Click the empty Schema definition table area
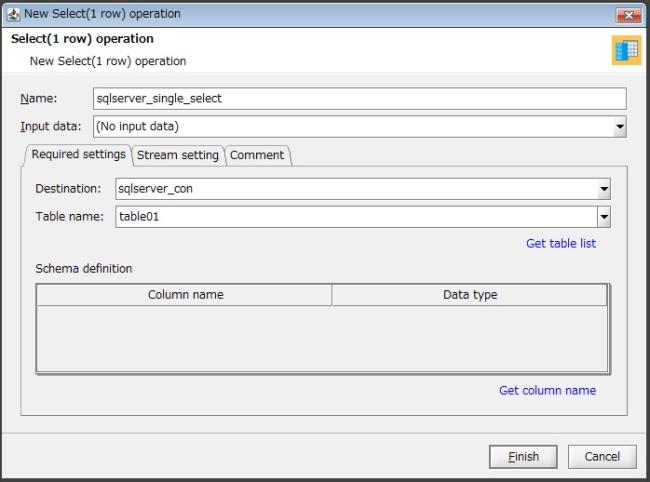Screen dimensions: 650x482 [321, 338]
